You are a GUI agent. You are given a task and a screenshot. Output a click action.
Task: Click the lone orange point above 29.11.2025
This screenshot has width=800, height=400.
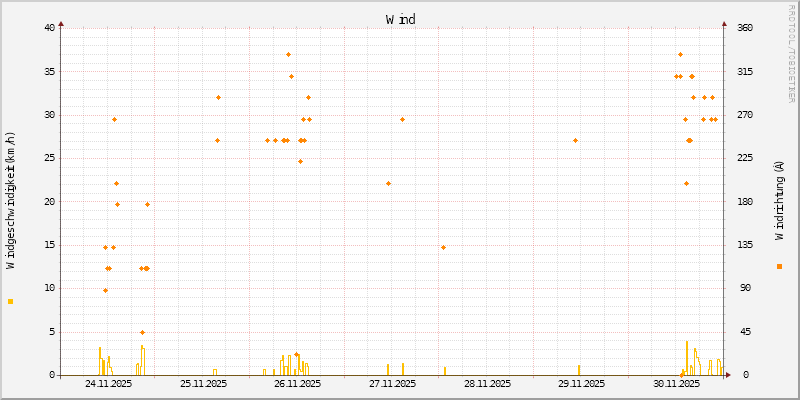575,140
